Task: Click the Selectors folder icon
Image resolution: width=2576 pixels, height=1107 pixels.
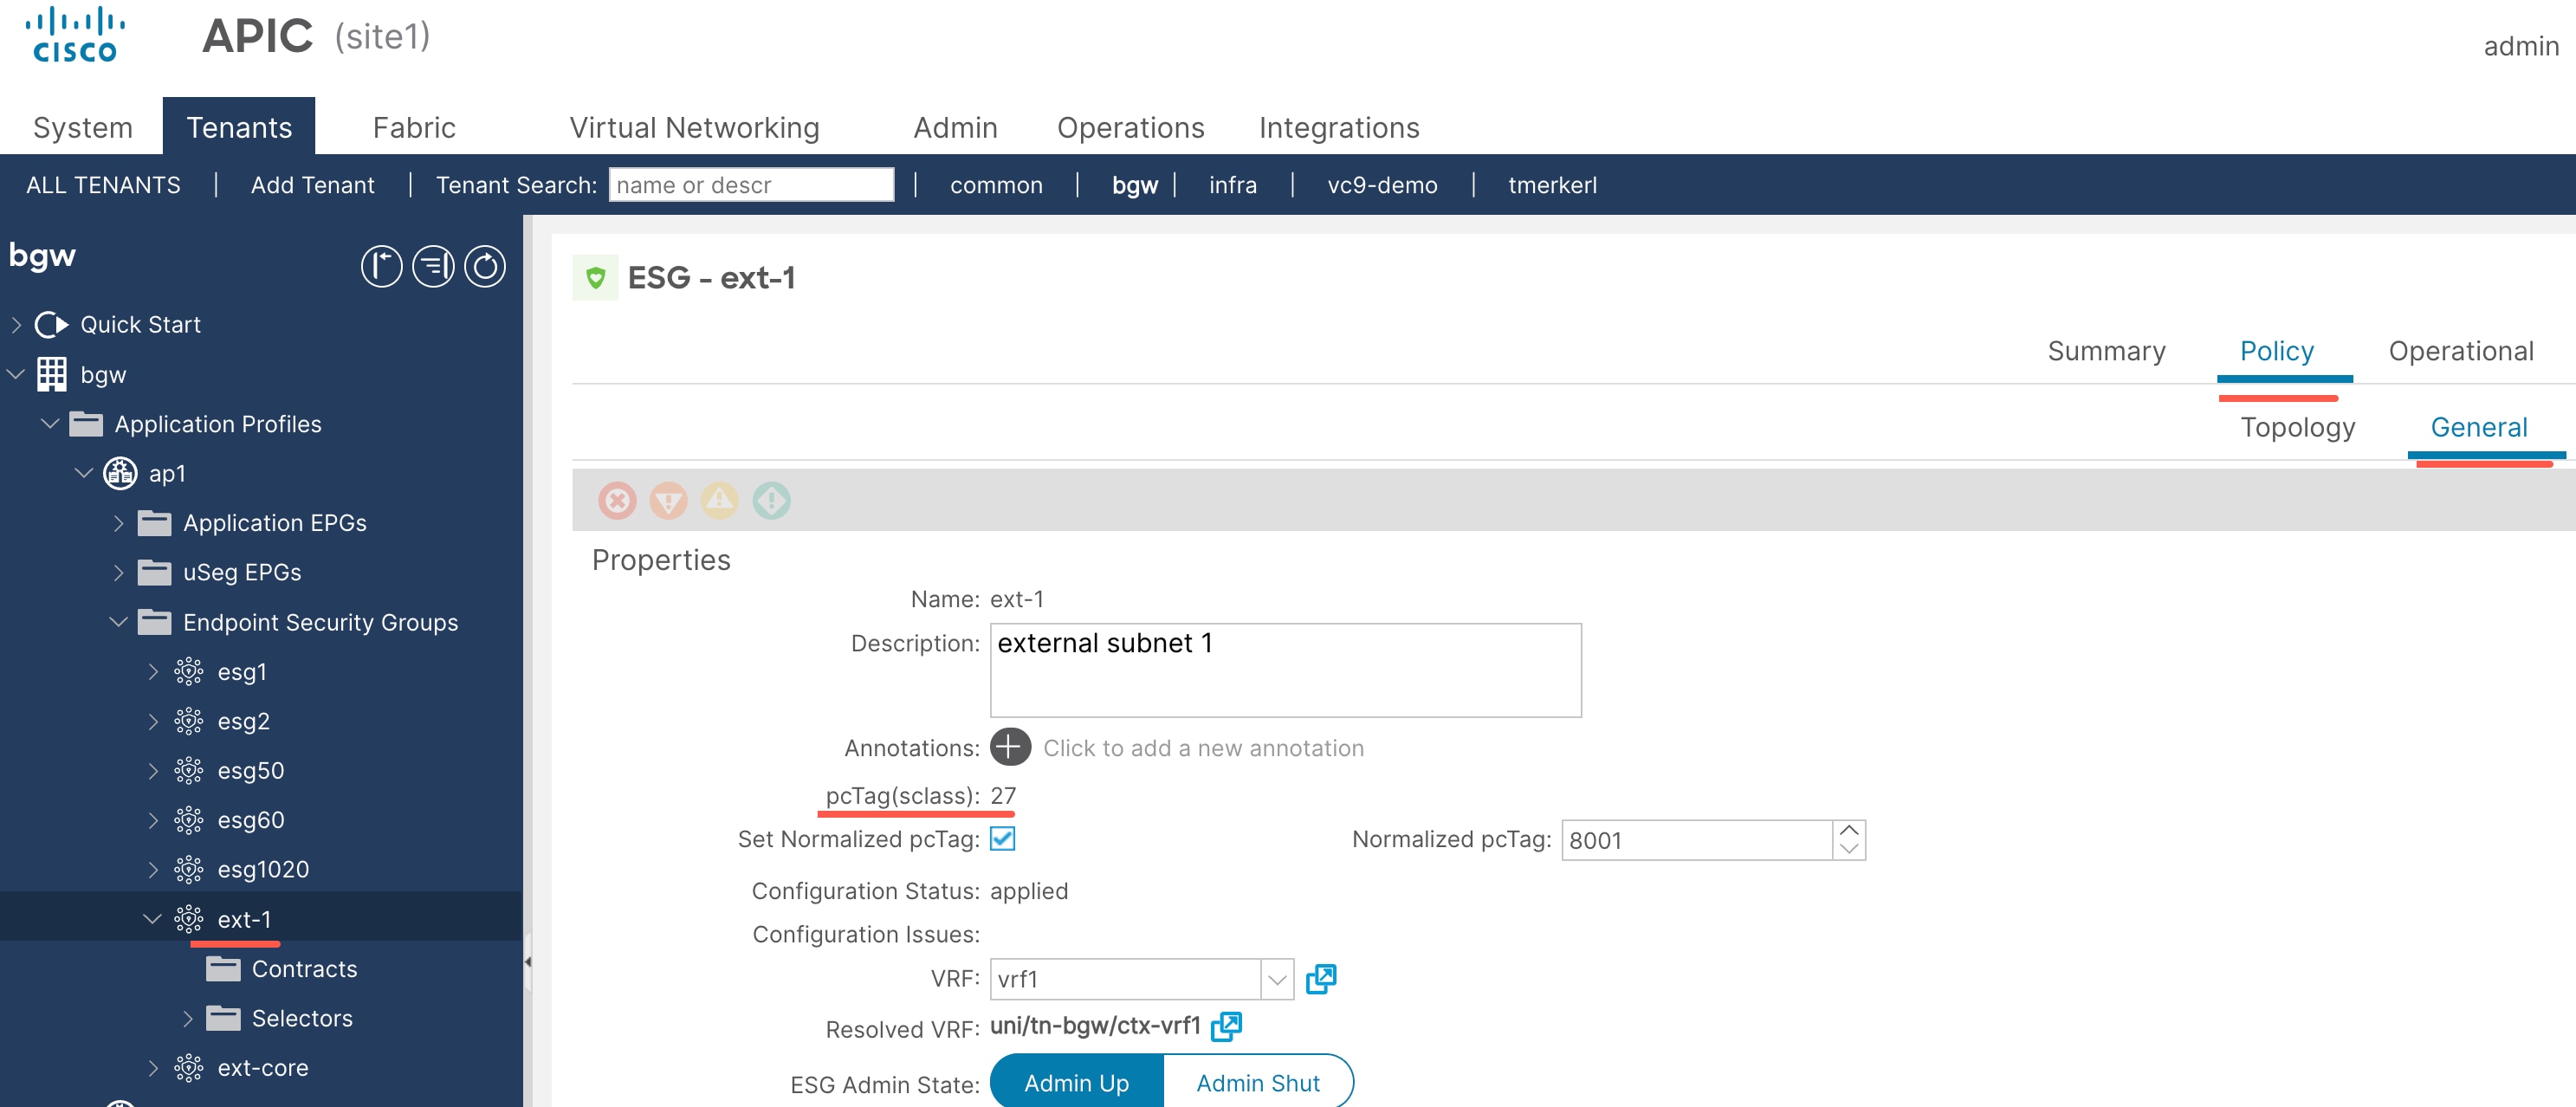Action: coord(223,1018)
